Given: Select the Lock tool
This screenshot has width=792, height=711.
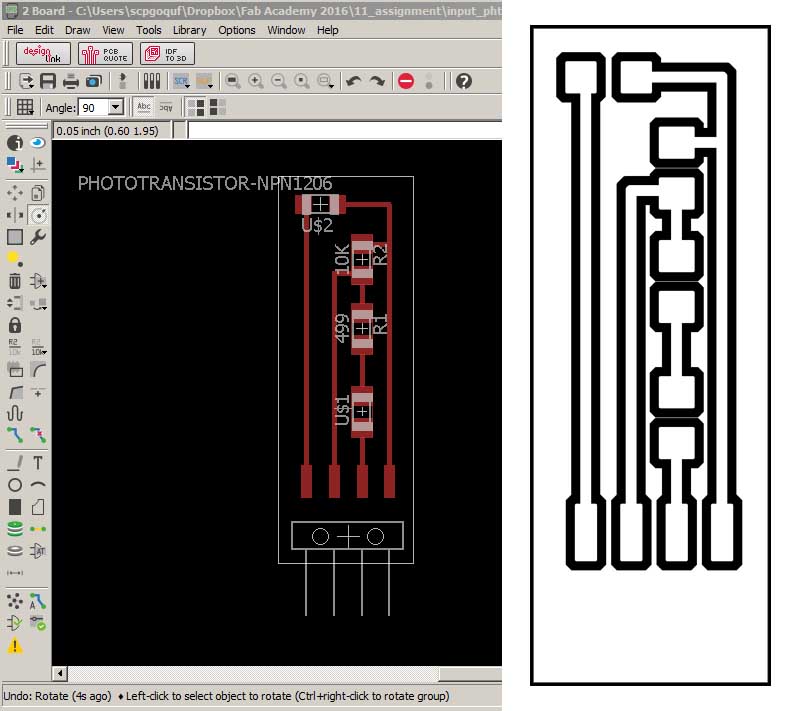Looking at the screenshot, I should click(x=15, y=325).
